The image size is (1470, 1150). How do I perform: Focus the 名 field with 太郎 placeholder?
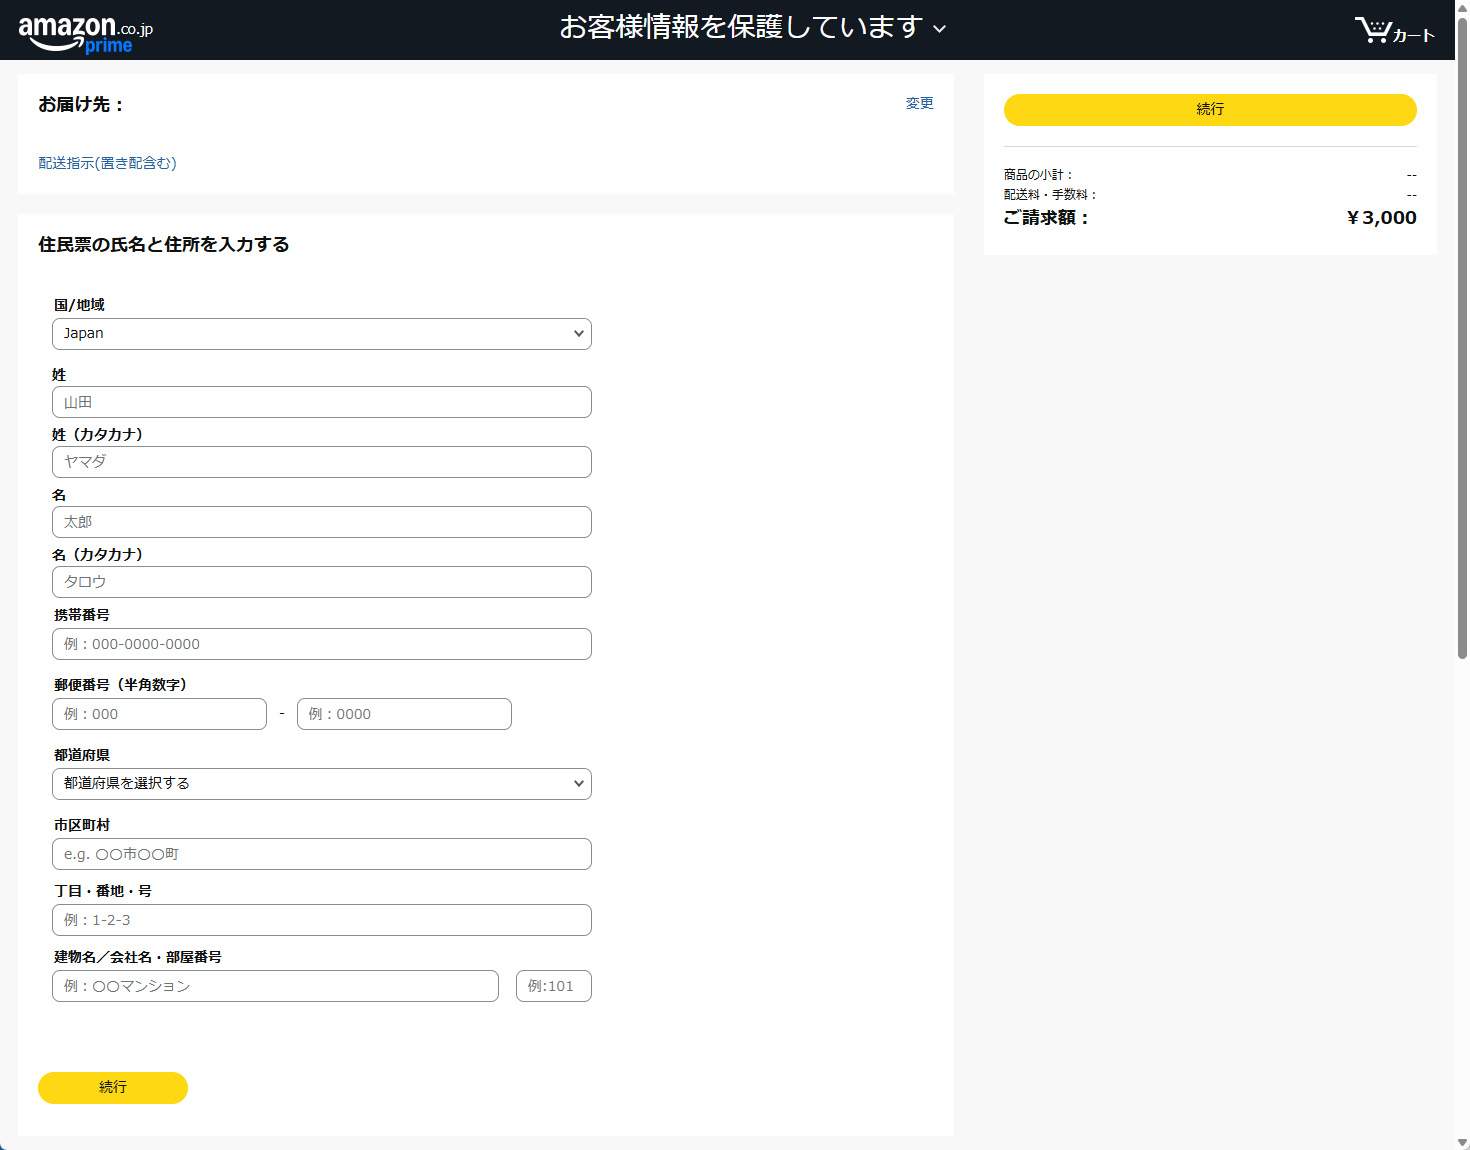(x=322, y=522)
